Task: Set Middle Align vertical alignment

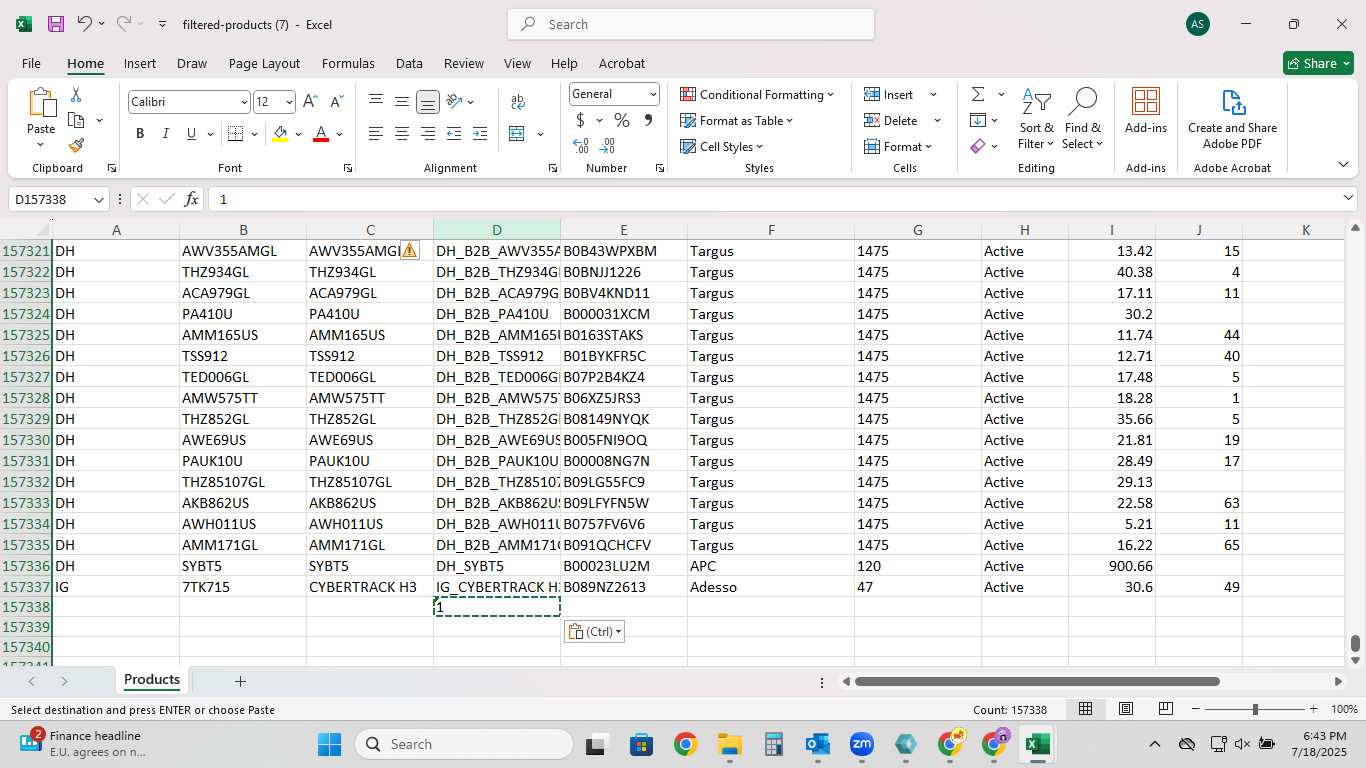Action: 402,102
